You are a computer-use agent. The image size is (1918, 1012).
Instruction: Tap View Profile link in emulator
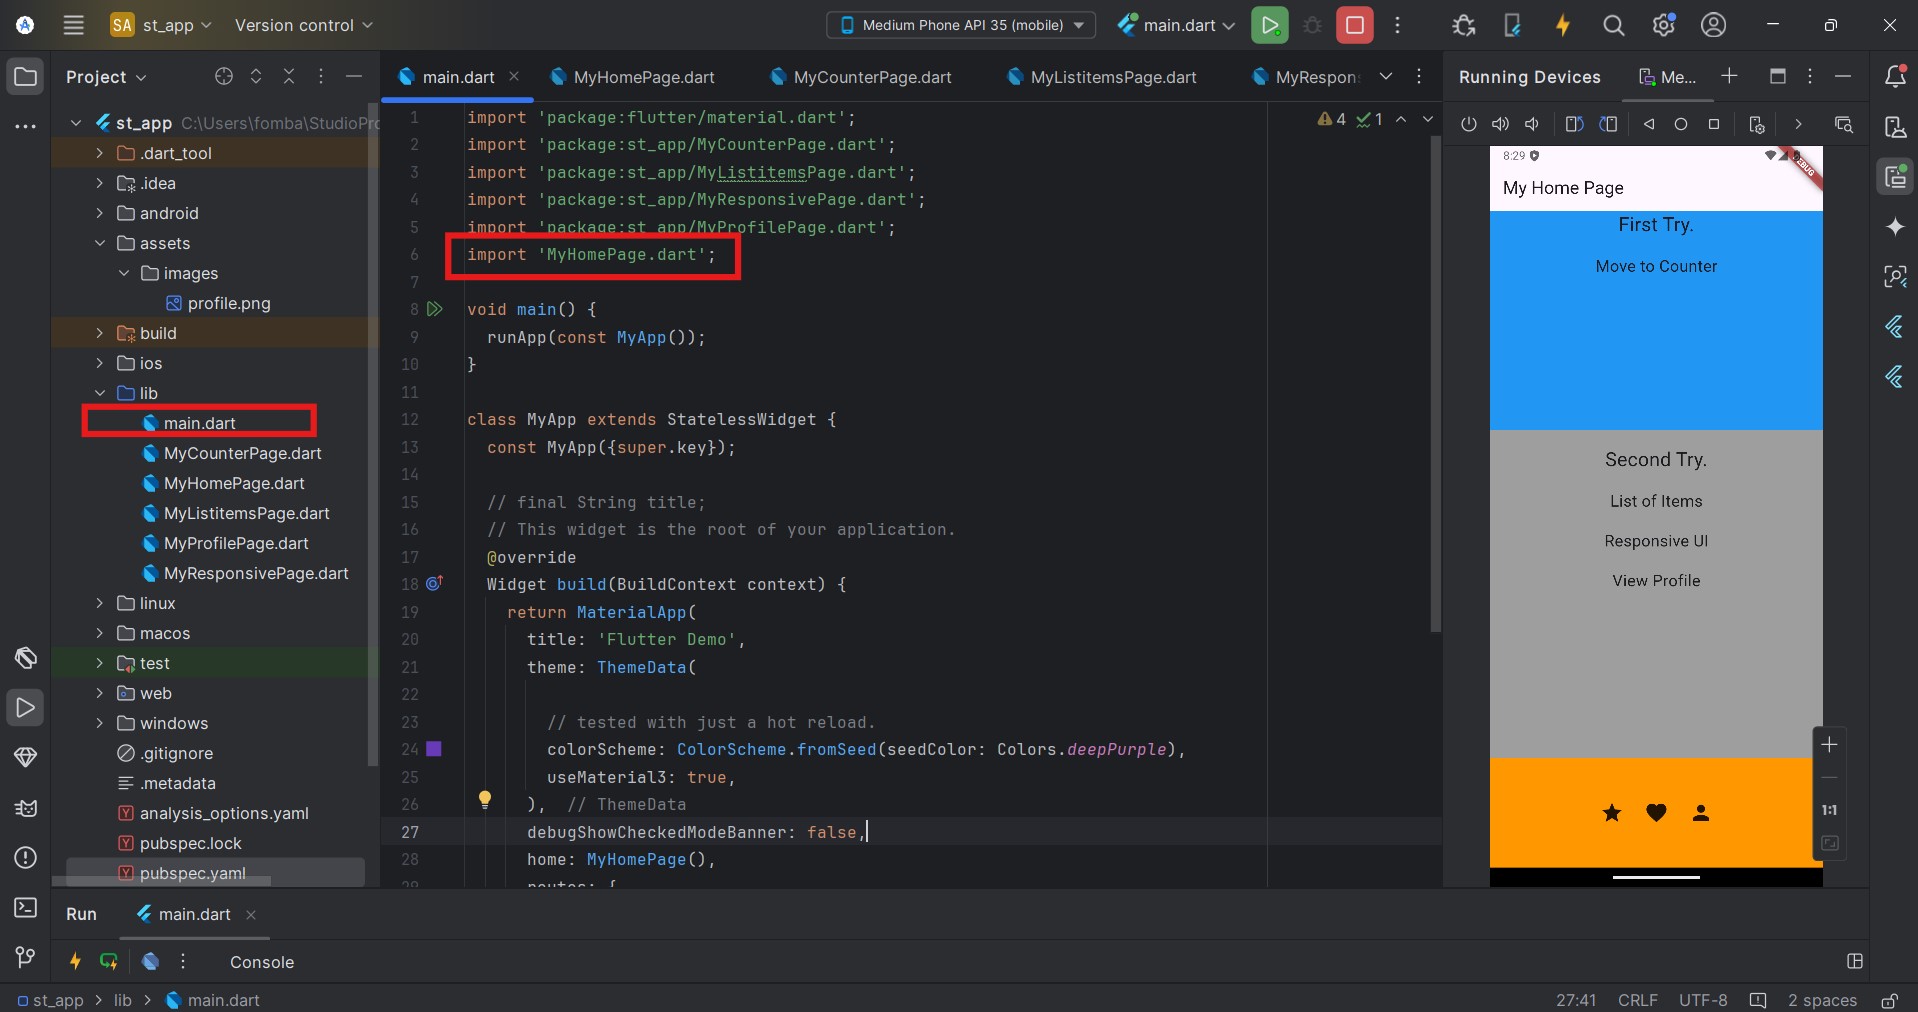(1656, 581)
